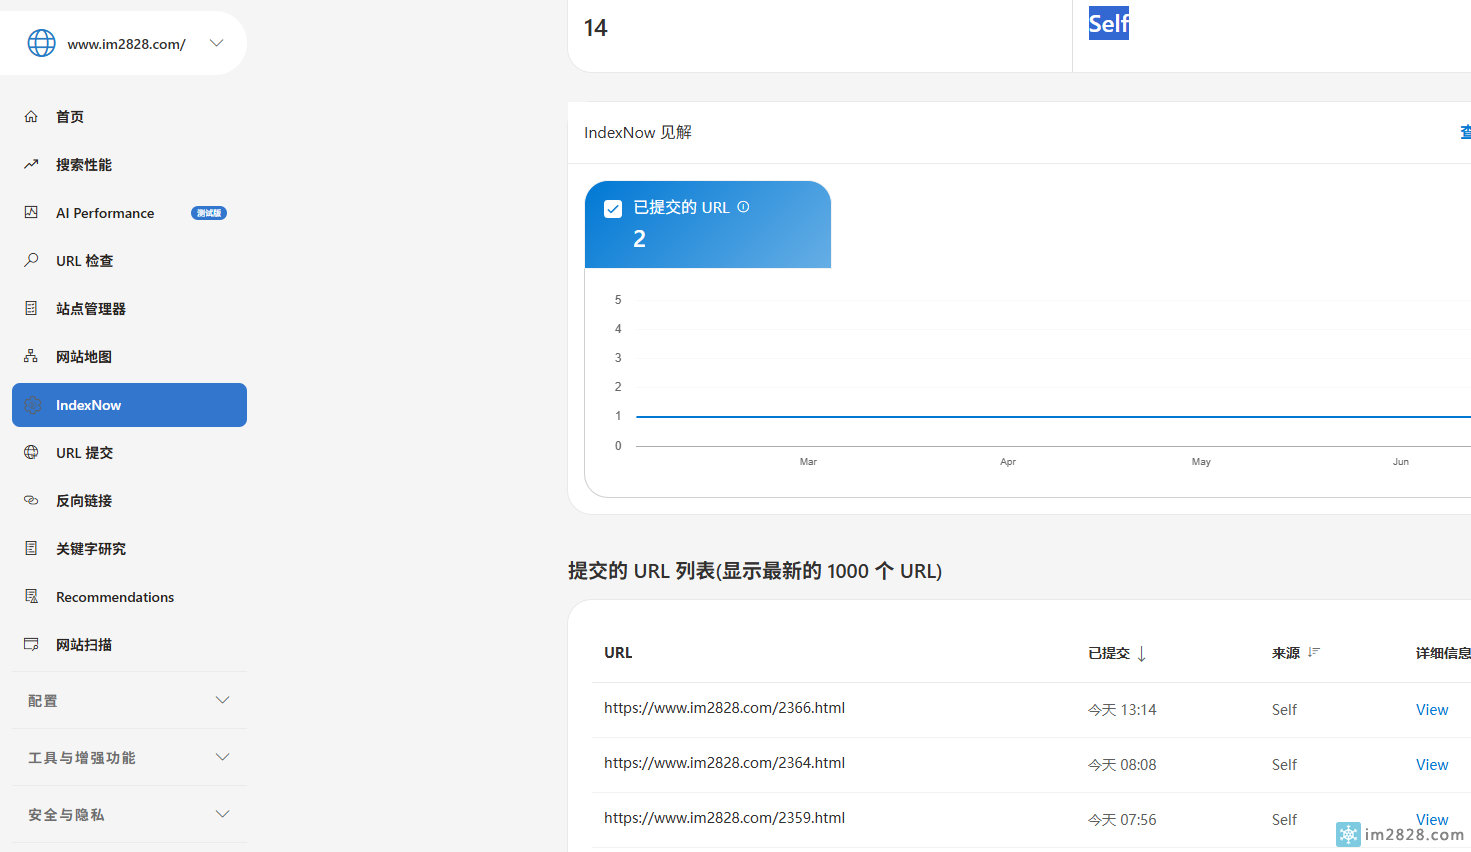Screen dimensions: 1471x852
Task: Click View for the 2364.html row
Action: pyautogui.click(x=1432, y=765)
